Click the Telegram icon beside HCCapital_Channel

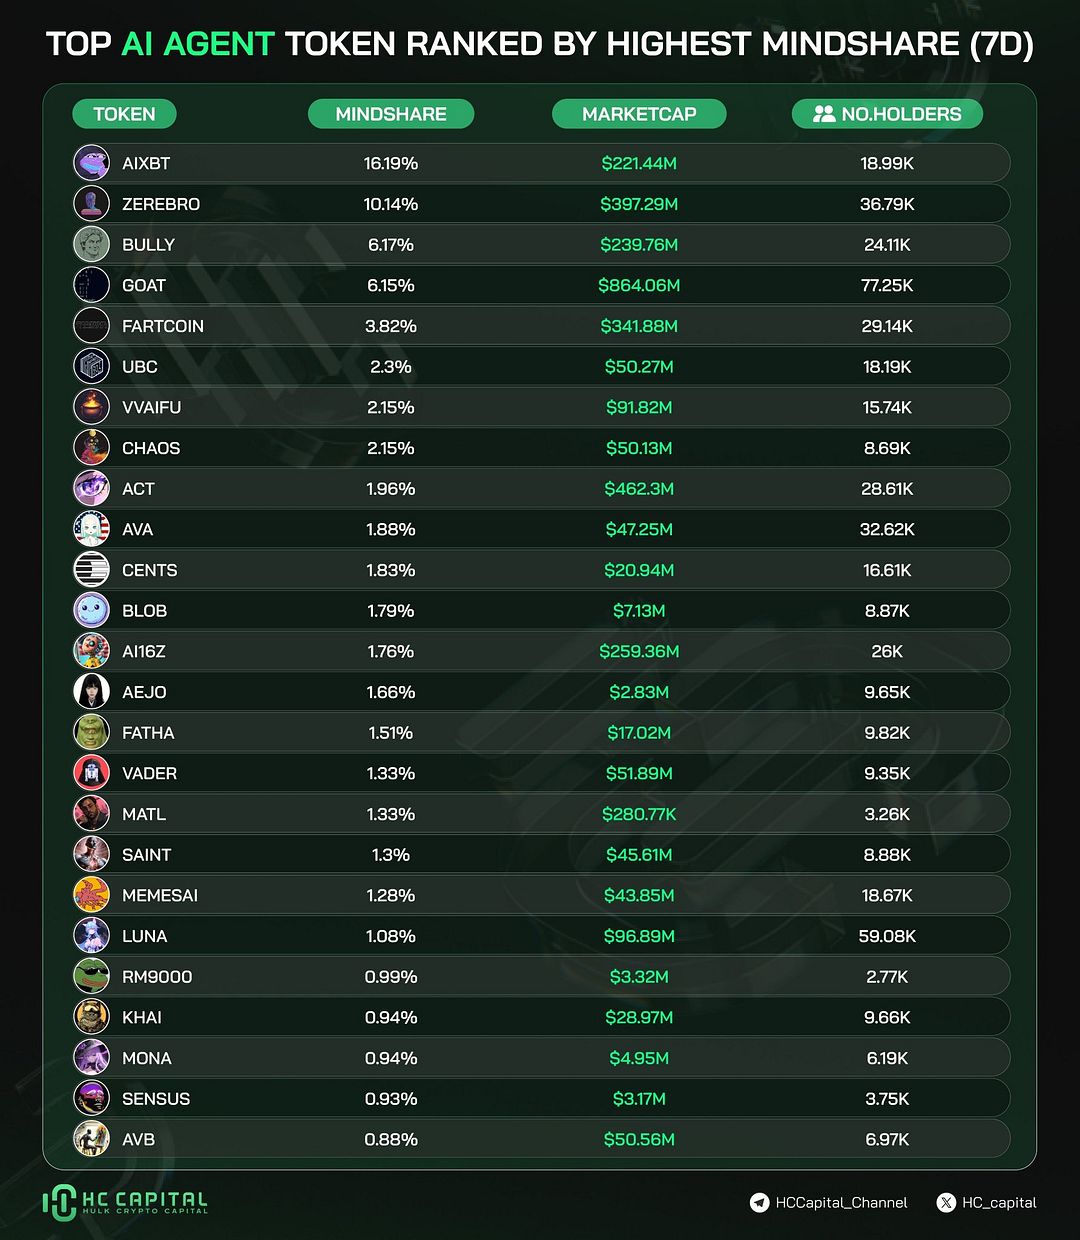[x=760, y=1203]
